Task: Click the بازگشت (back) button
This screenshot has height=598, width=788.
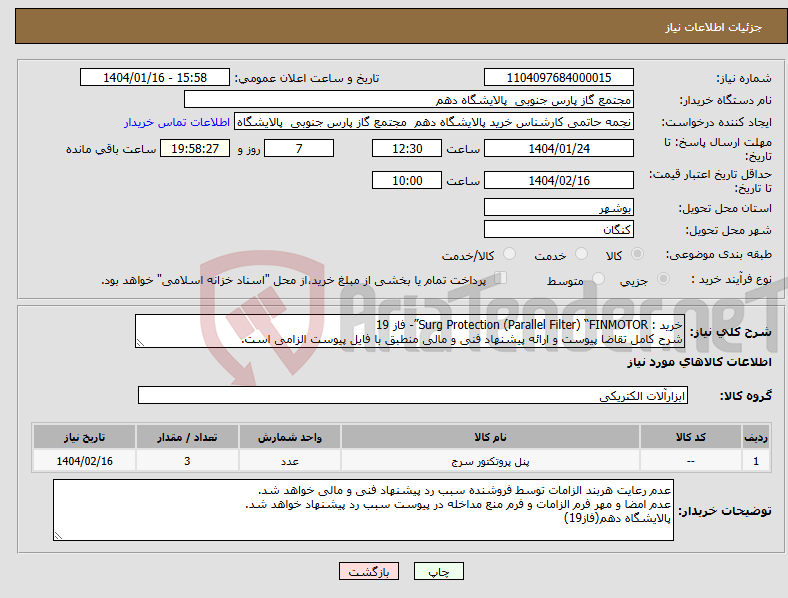Action: pos(369,571)
